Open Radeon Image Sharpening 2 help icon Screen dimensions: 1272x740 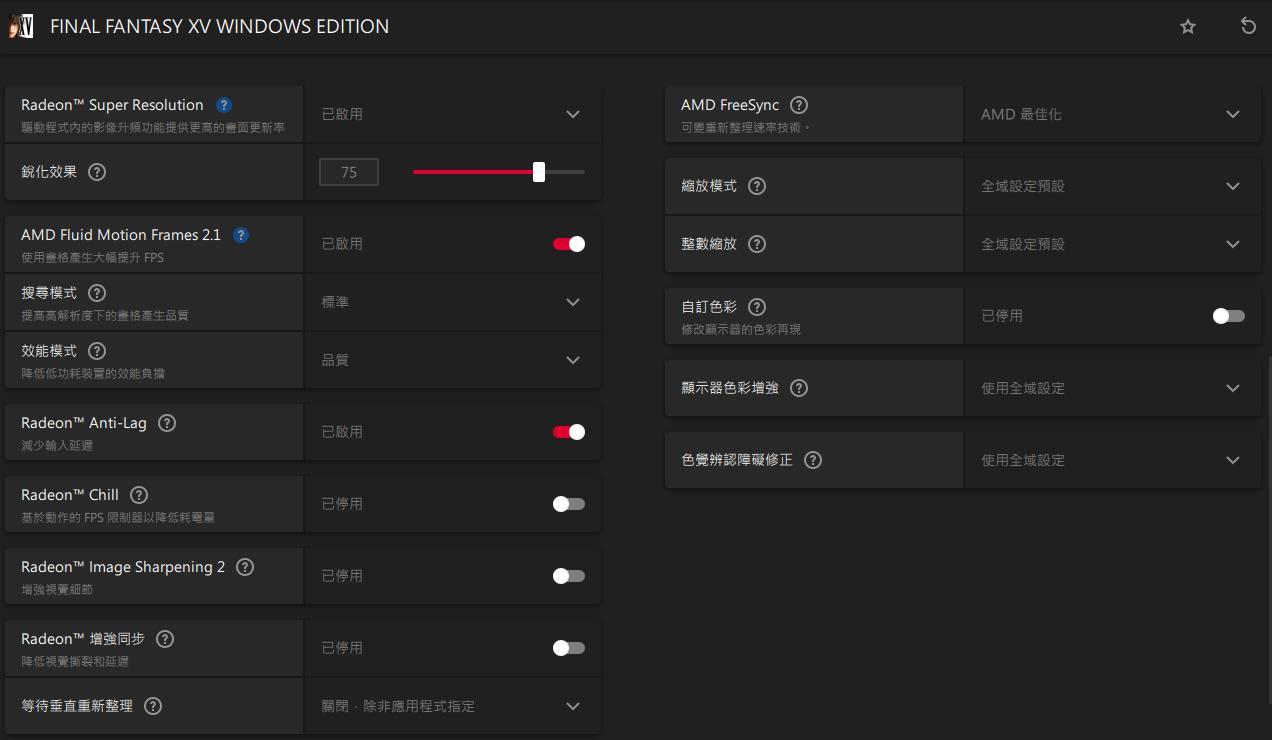coord(245,567)
